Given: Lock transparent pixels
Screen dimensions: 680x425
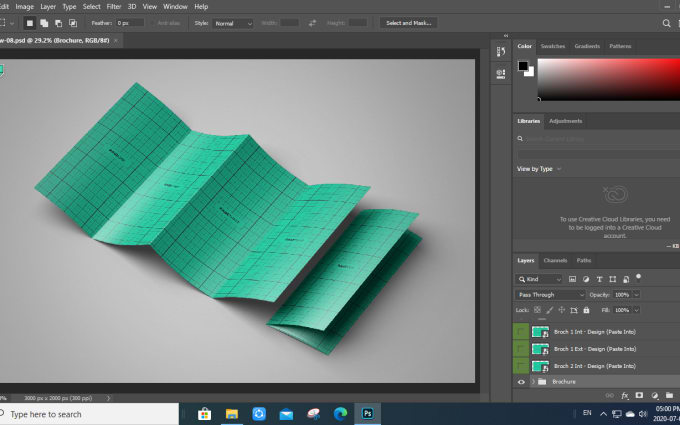Looking at the screenshot, I should 537,310.
